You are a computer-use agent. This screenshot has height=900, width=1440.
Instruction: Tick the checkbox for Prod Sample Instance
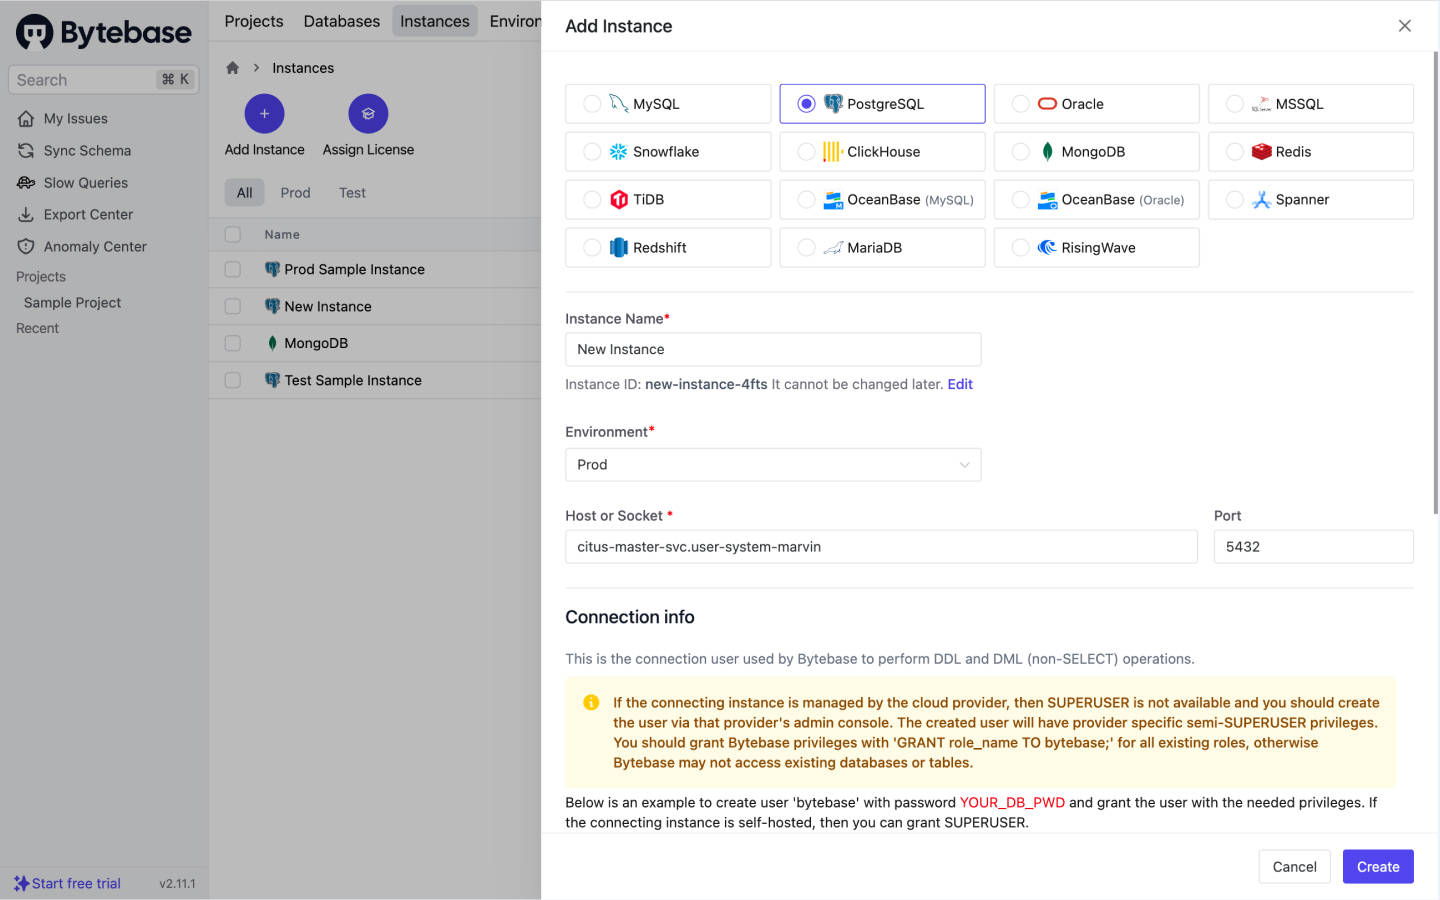pos(233,270)
